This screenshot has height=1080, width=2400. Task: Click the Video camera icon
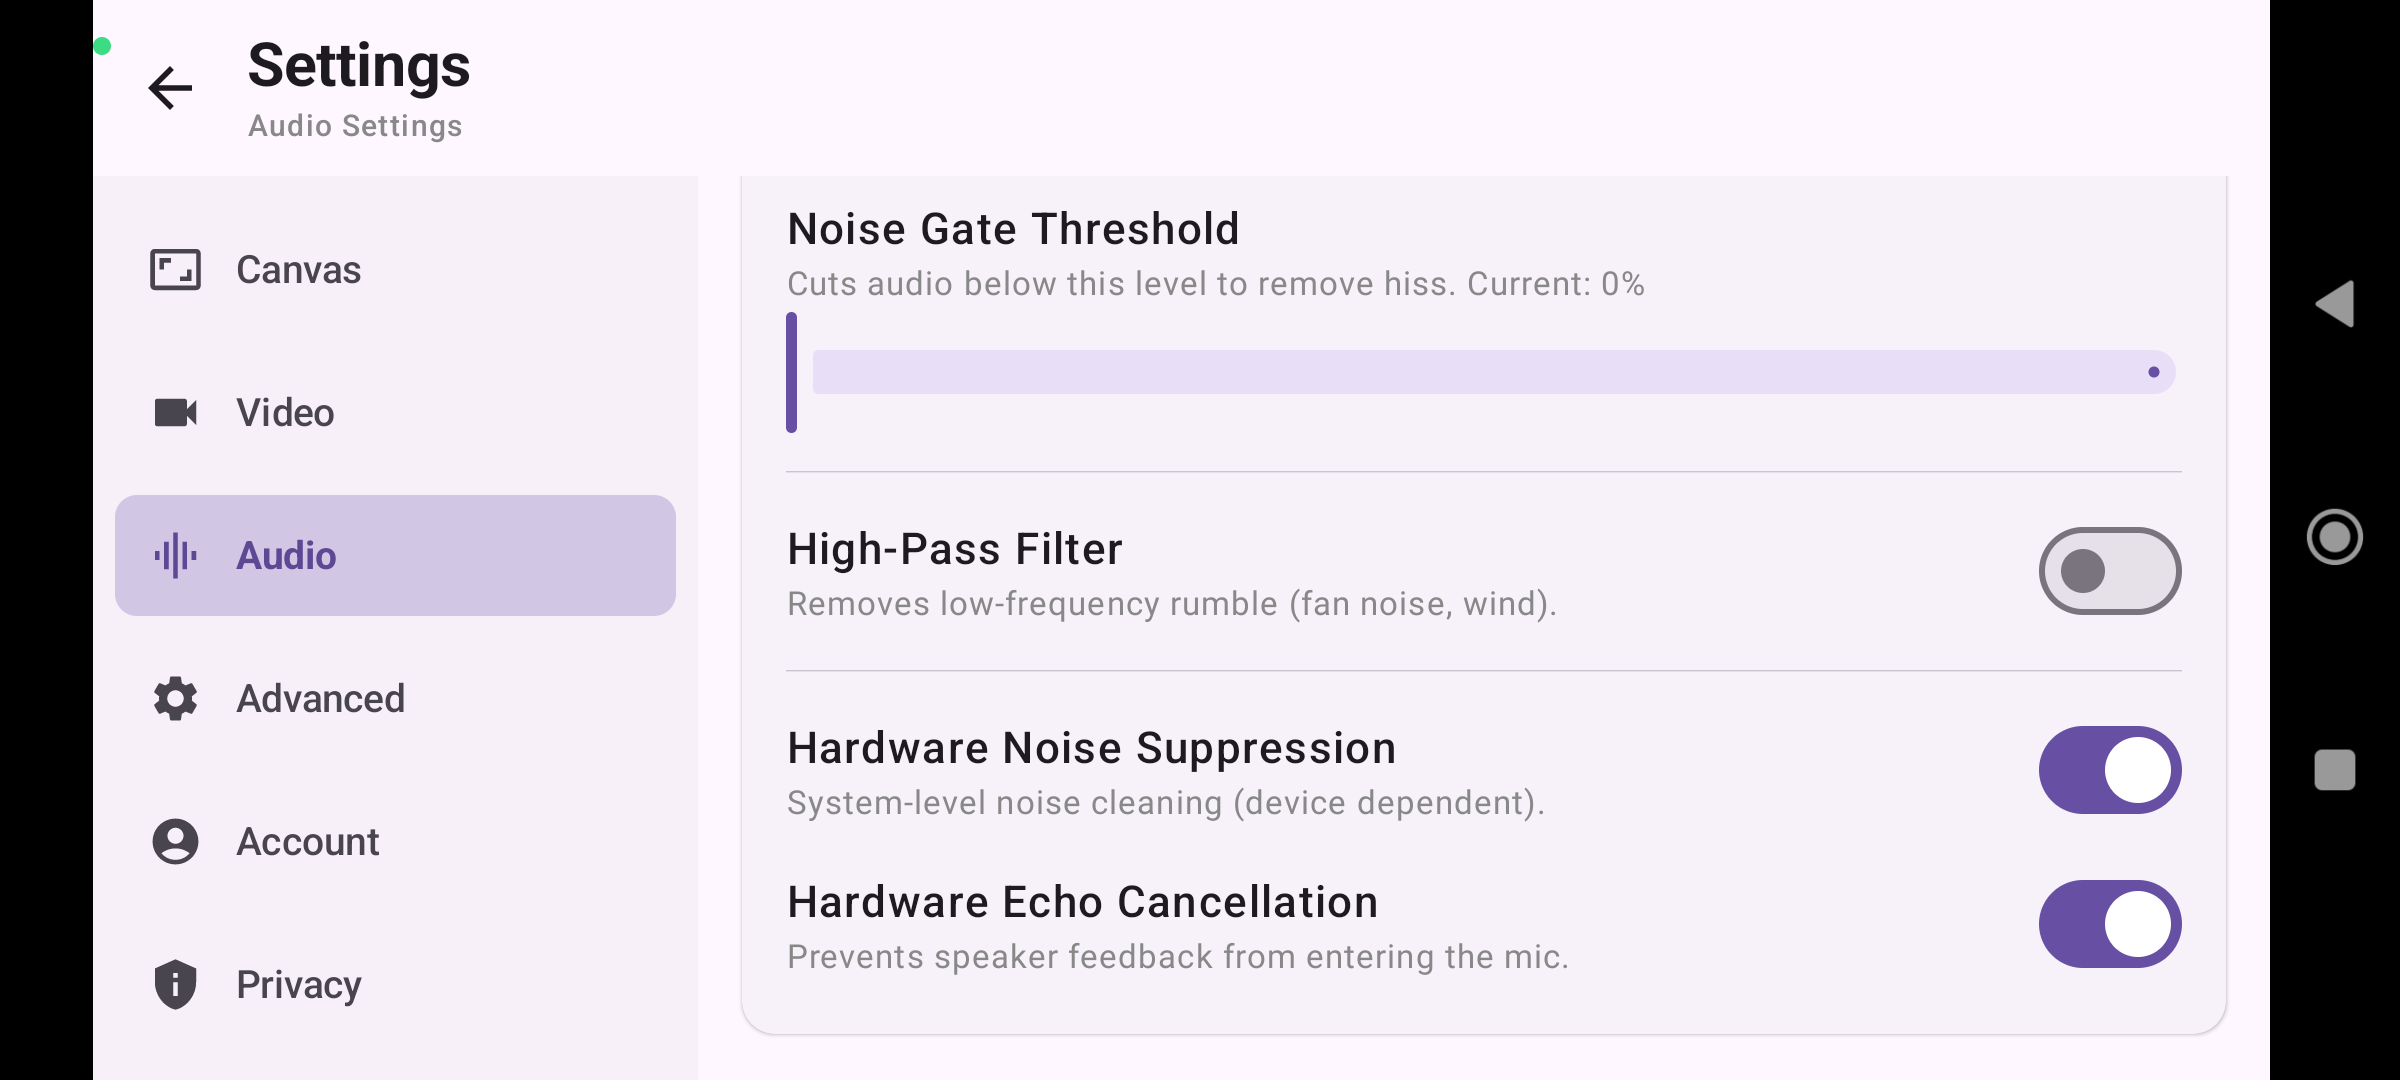click(175, 412)
